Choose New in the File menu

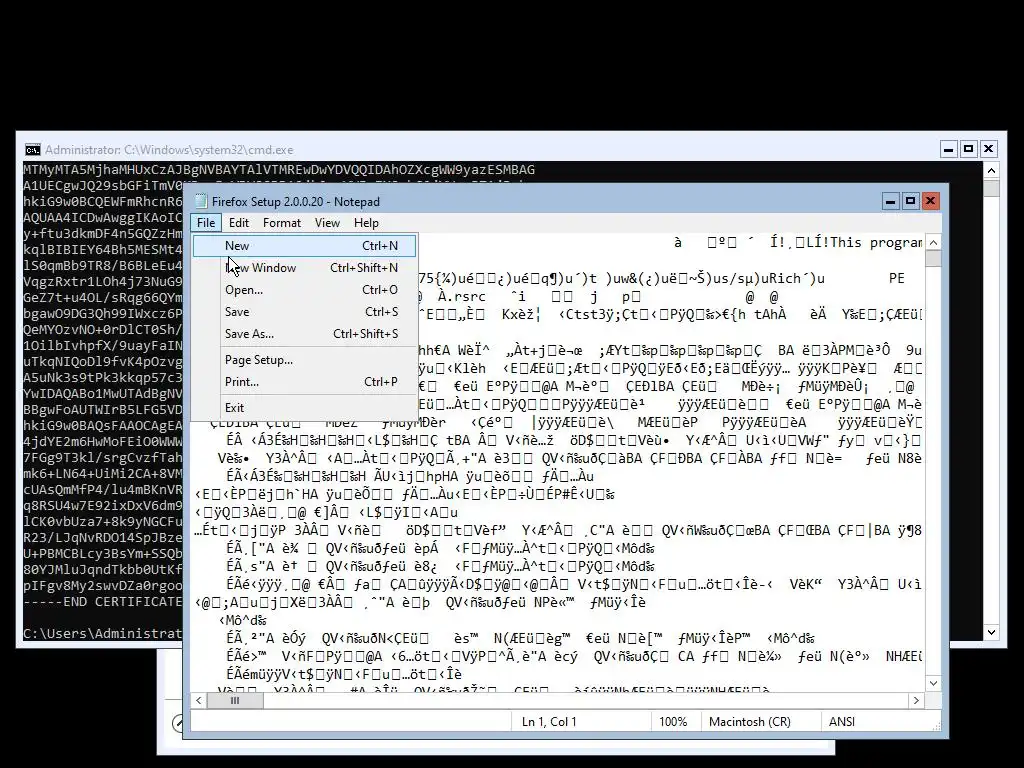pyautogui.click(x=304, y=246)
